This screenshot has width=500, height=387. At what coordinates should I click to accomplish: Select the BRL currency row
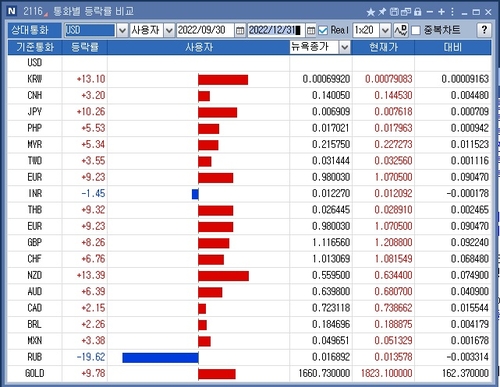(x=249, y=324)
